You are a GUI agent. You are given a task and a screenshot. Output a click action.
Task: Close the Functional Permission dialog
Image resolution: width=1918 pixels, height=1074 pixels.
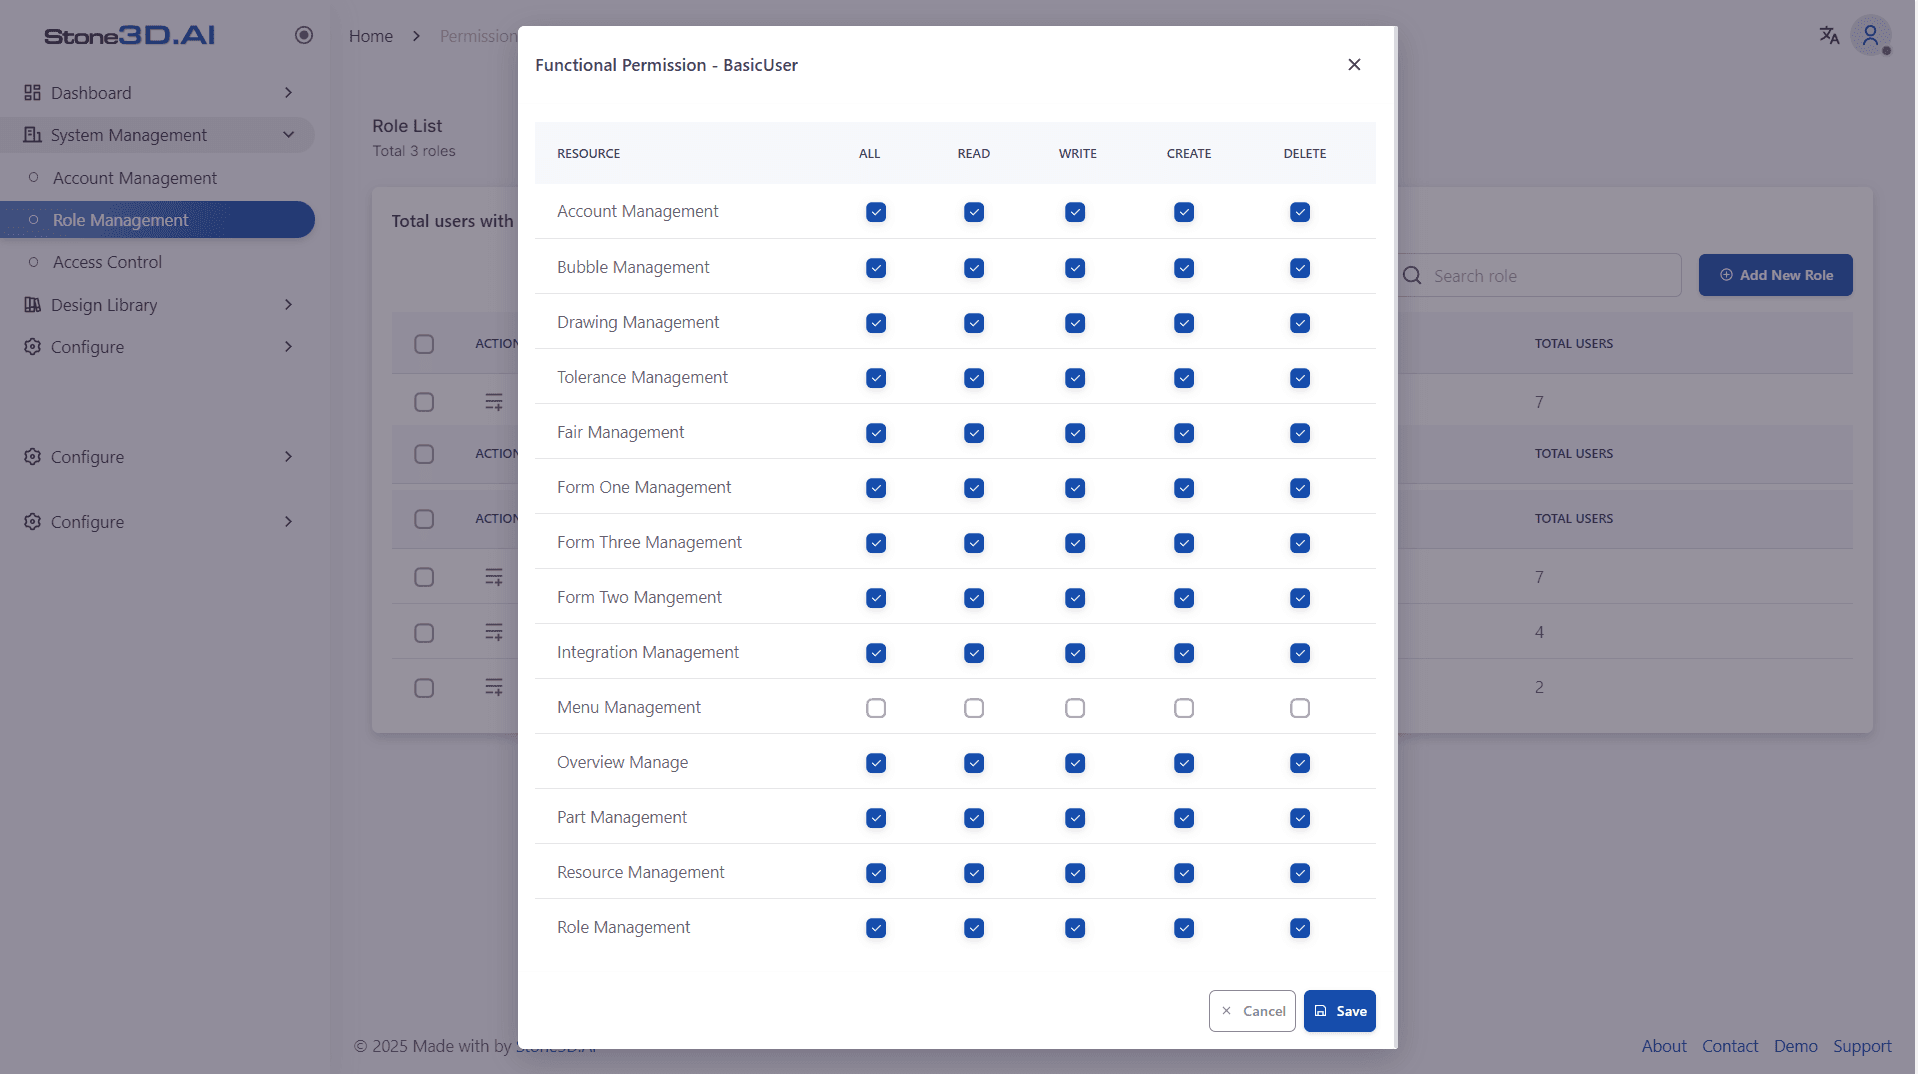tap(1354, 64)
